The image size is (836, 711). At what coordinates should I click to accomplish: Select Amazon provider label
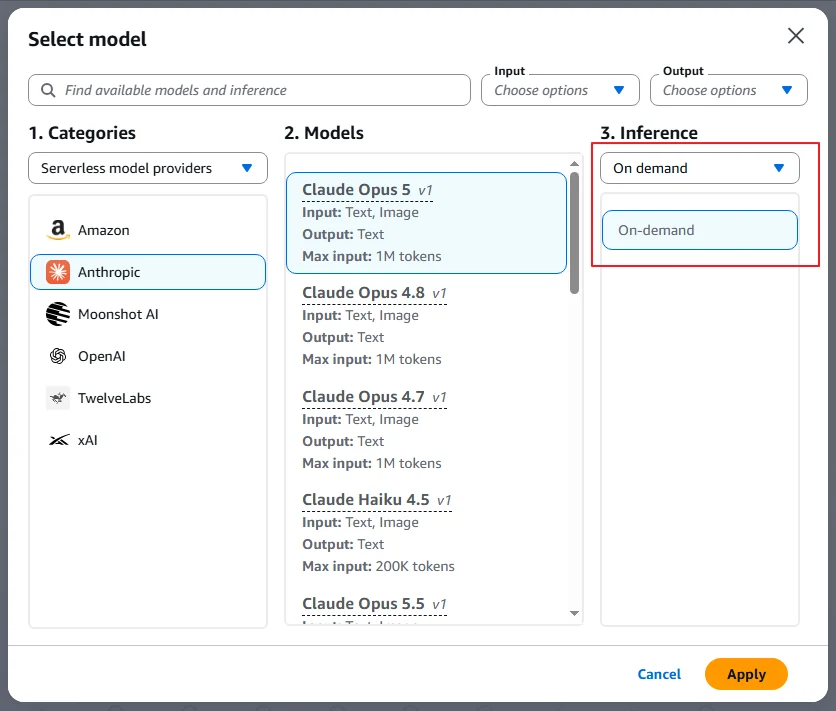pos(103,230)
